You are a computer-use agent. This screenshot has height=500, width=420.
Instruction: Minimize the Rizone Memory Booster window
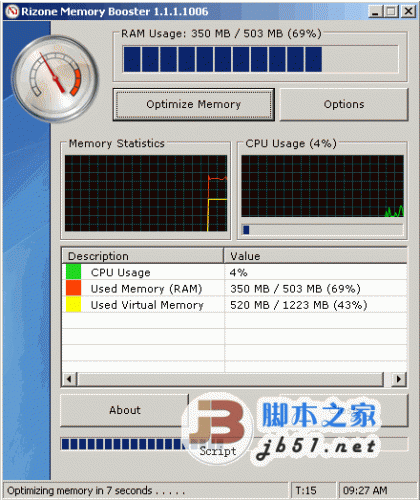(x=375, y=12)
